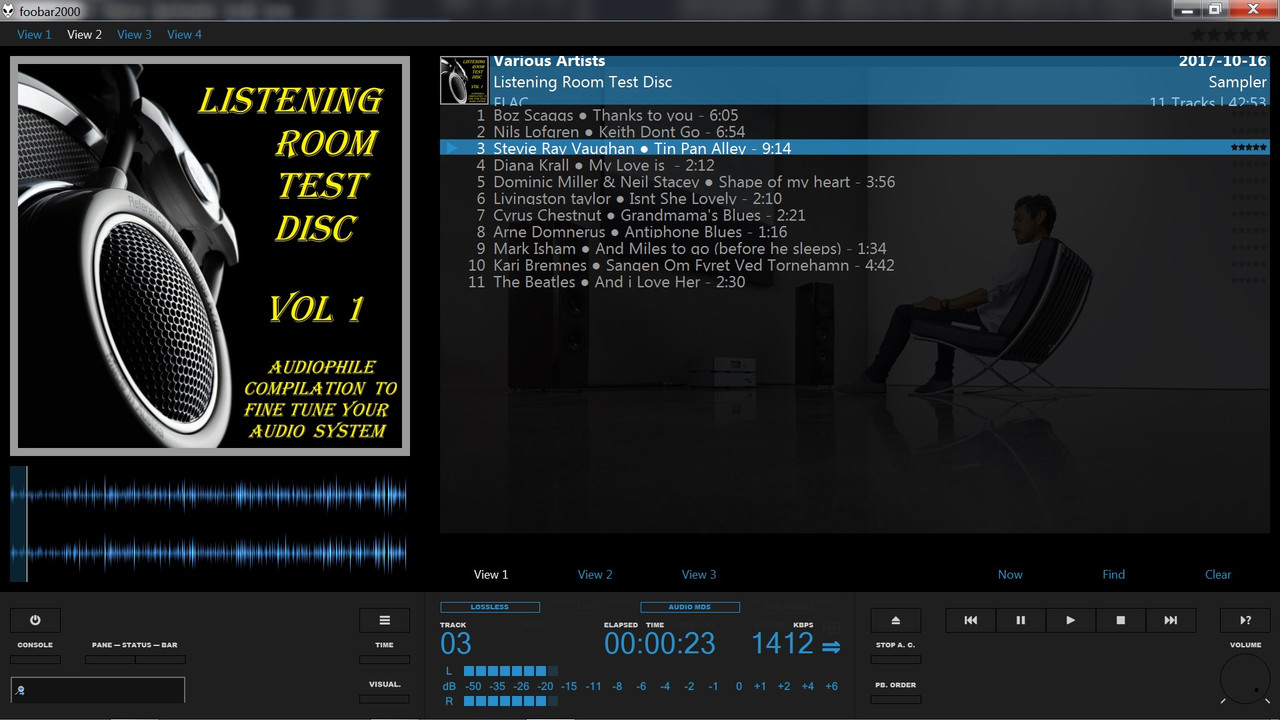
Task: Select playlist View 1 tab
Action: pyautogui.click(x=491, y=575)
